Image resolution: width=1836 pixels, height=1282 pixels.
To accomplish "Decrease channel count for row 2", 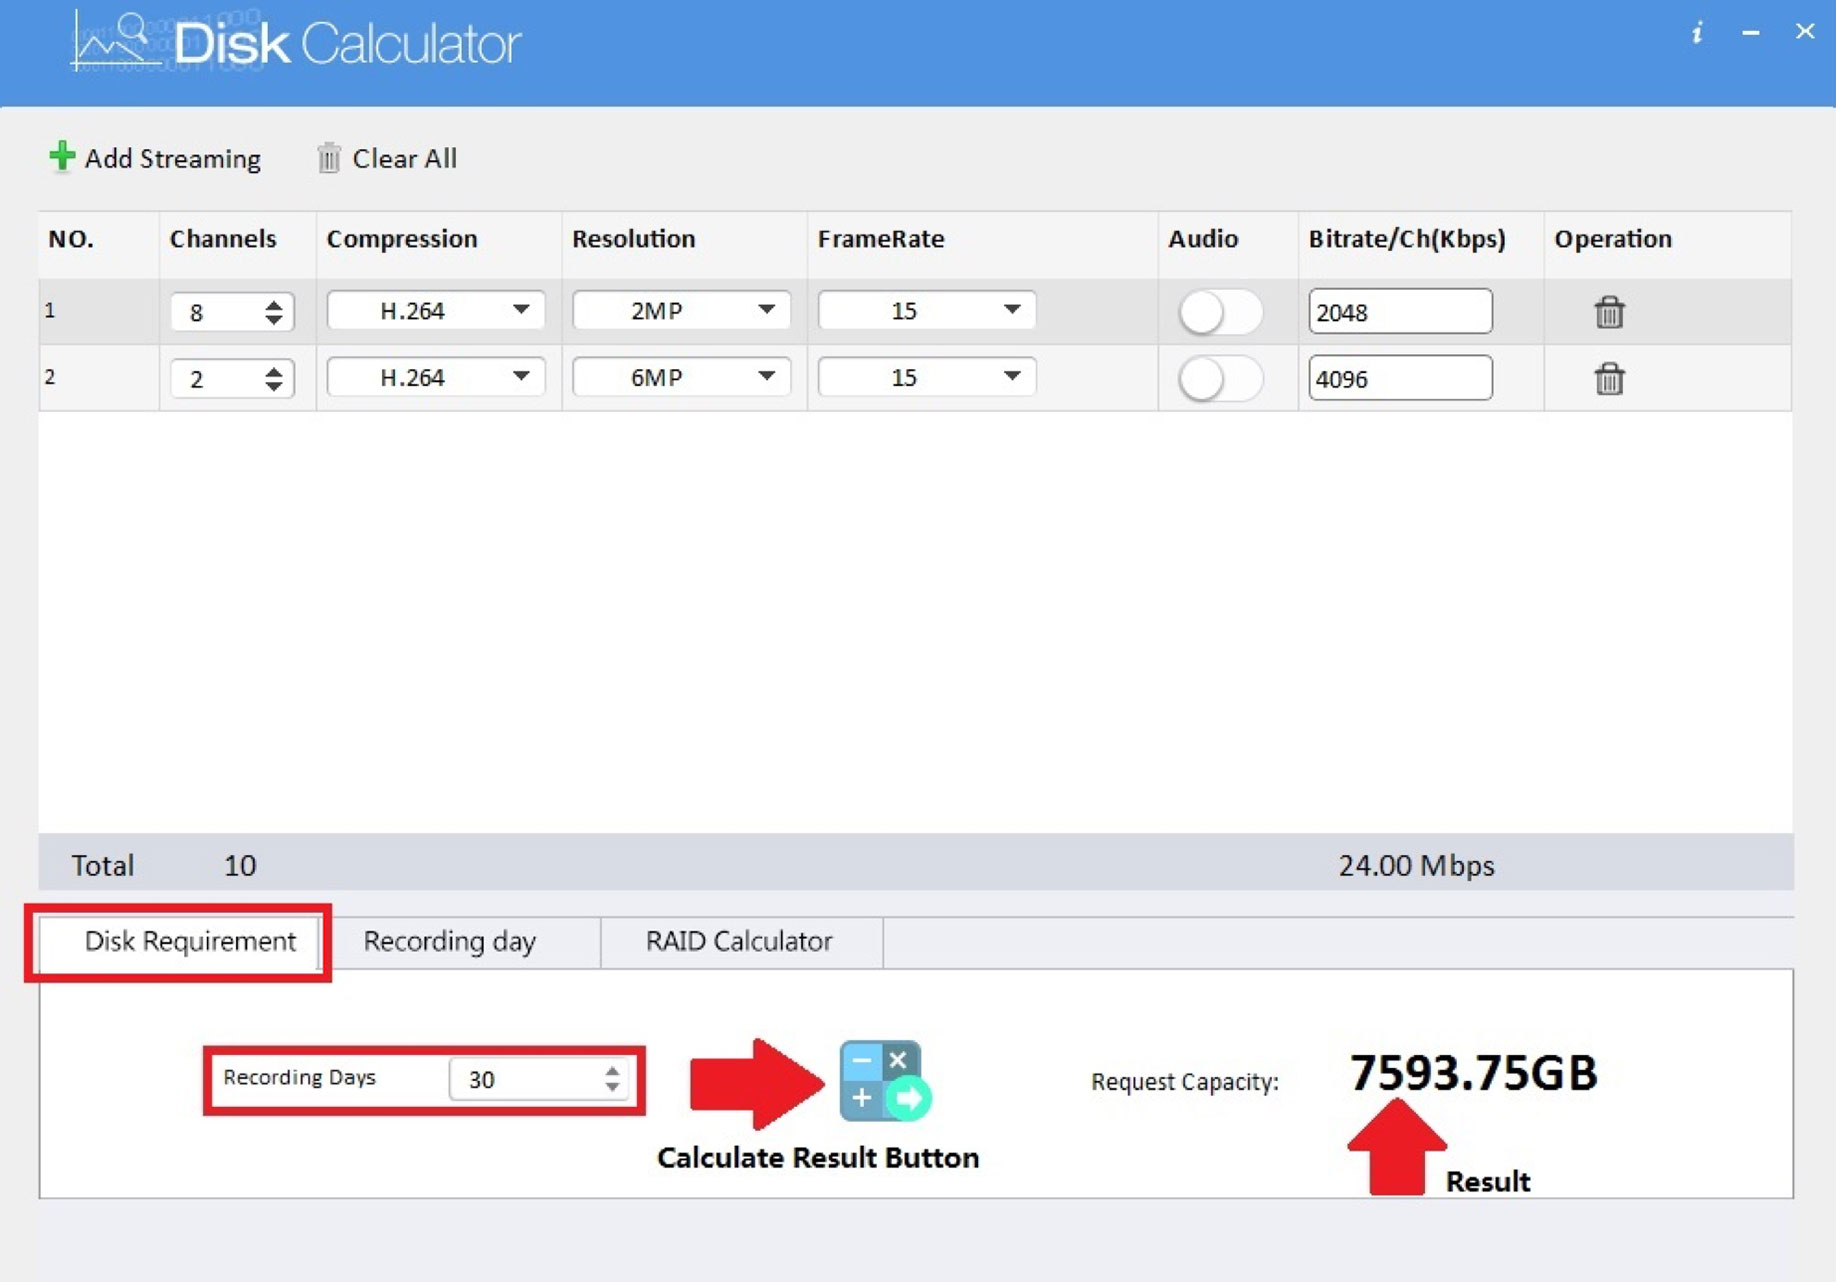I will (273, 387).
